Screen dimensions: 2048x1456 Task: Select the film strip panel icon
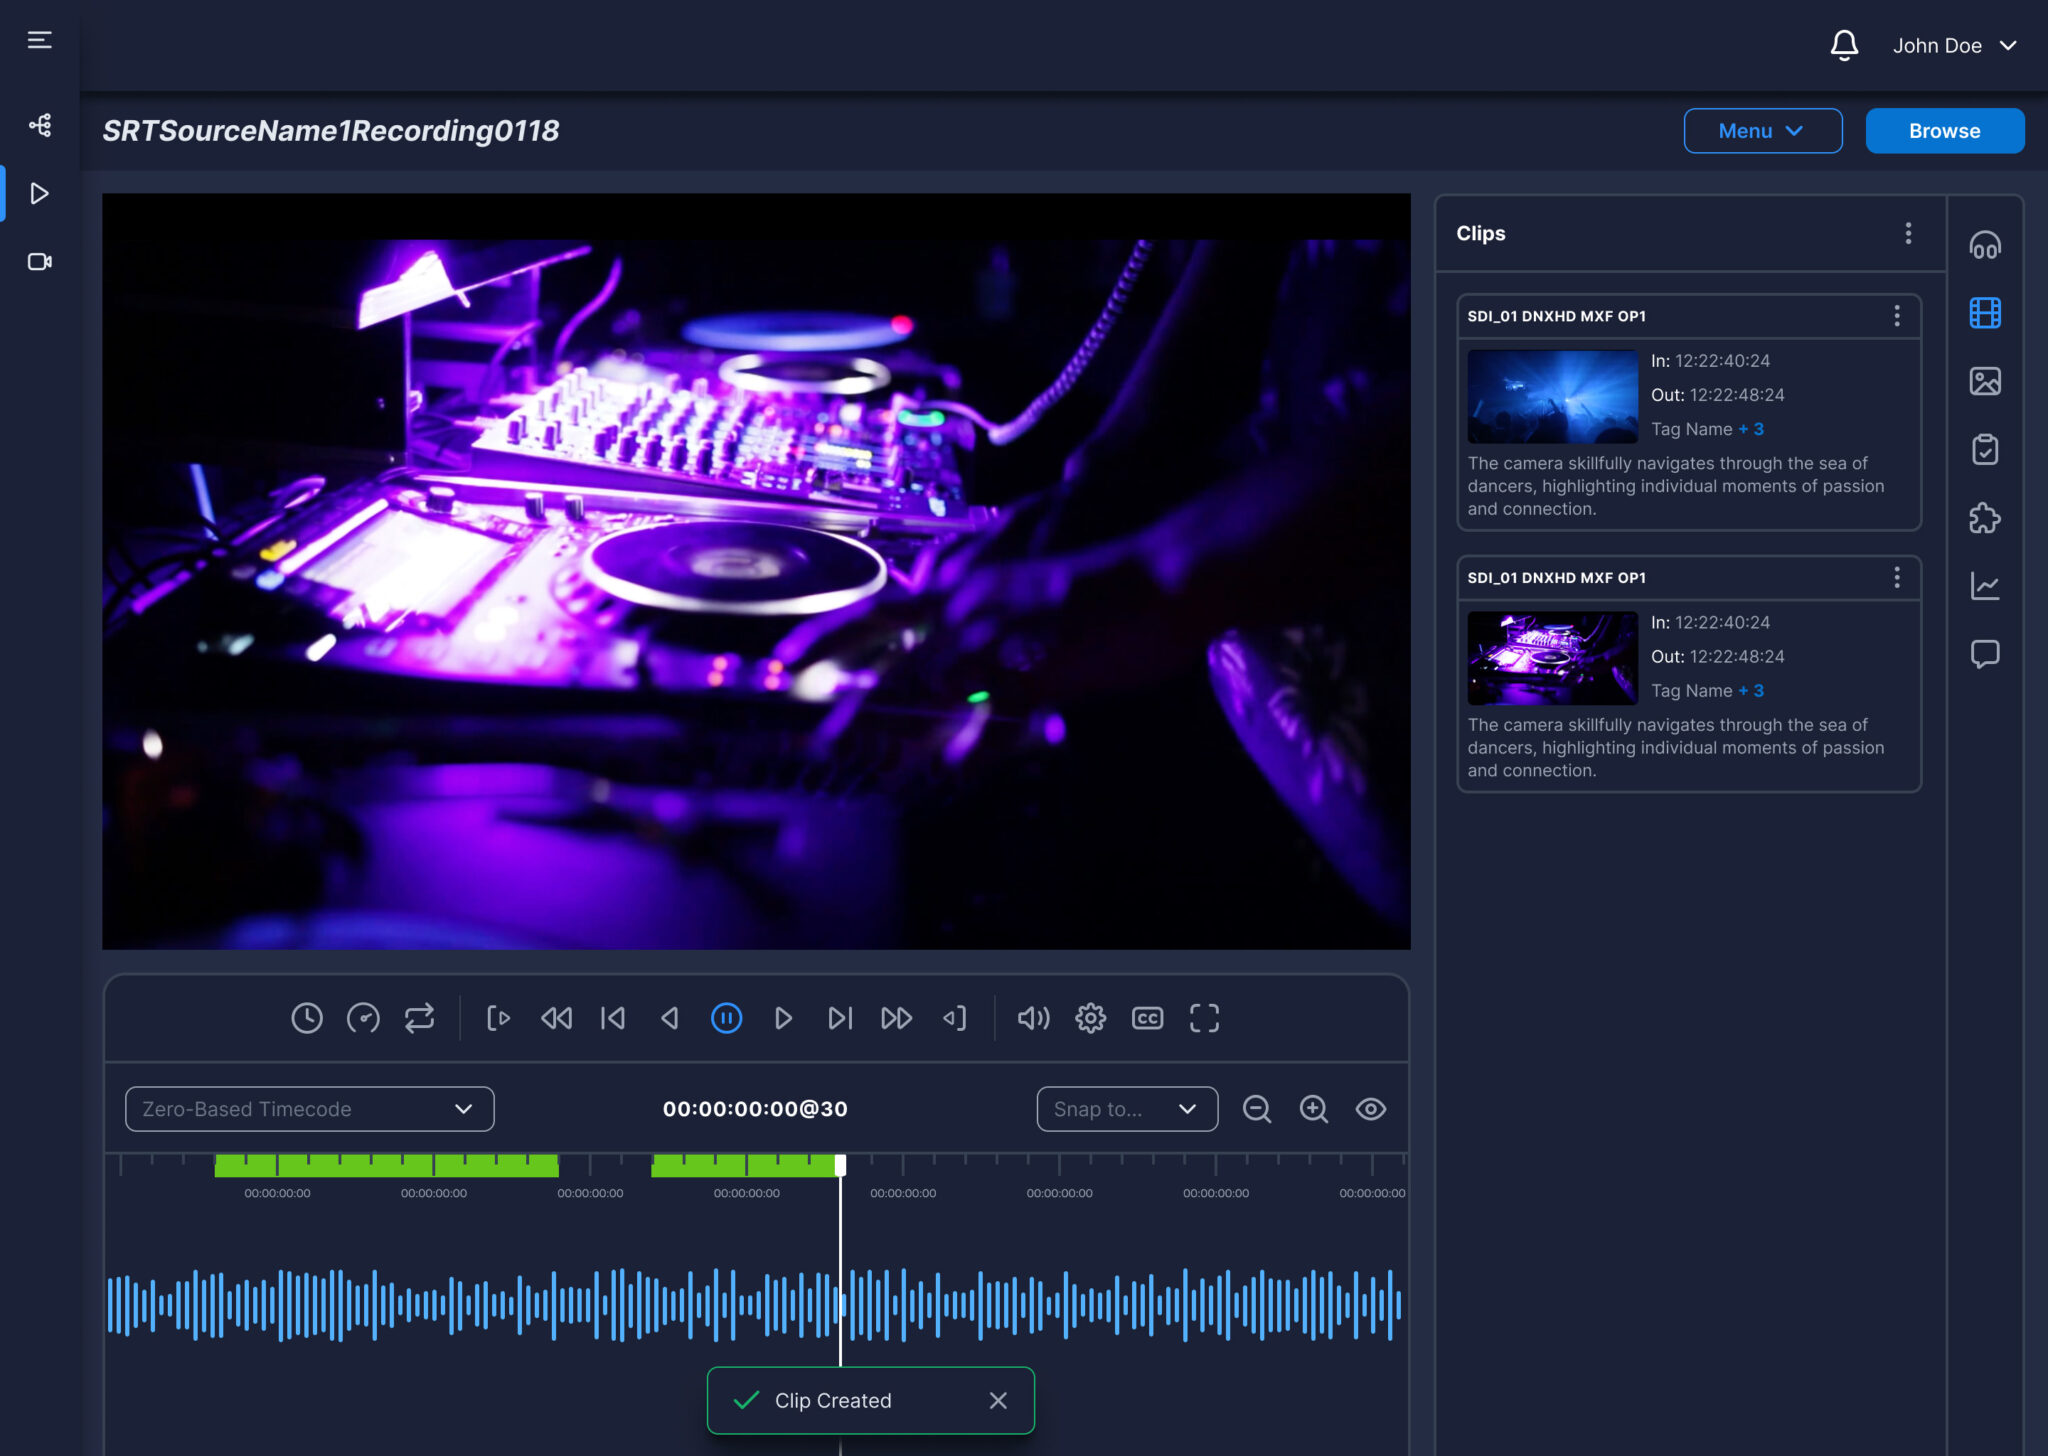point(1986,312)
